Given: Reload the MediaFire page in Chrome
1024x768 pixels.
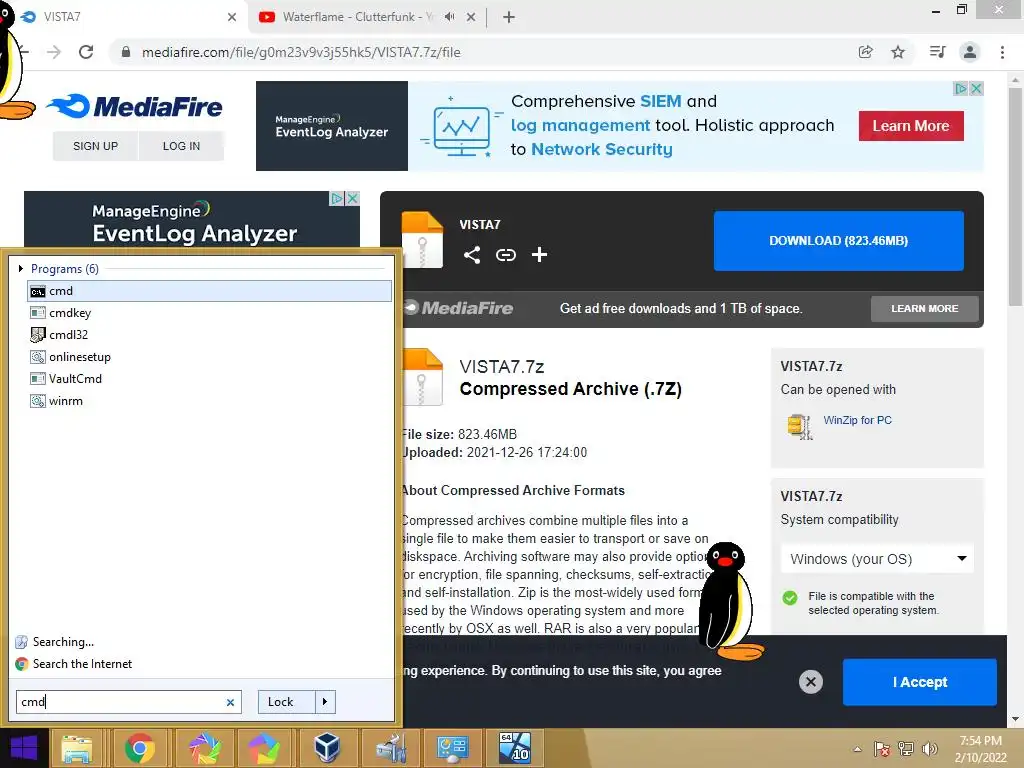Looking at the screenshot, I should pos(86,52).
